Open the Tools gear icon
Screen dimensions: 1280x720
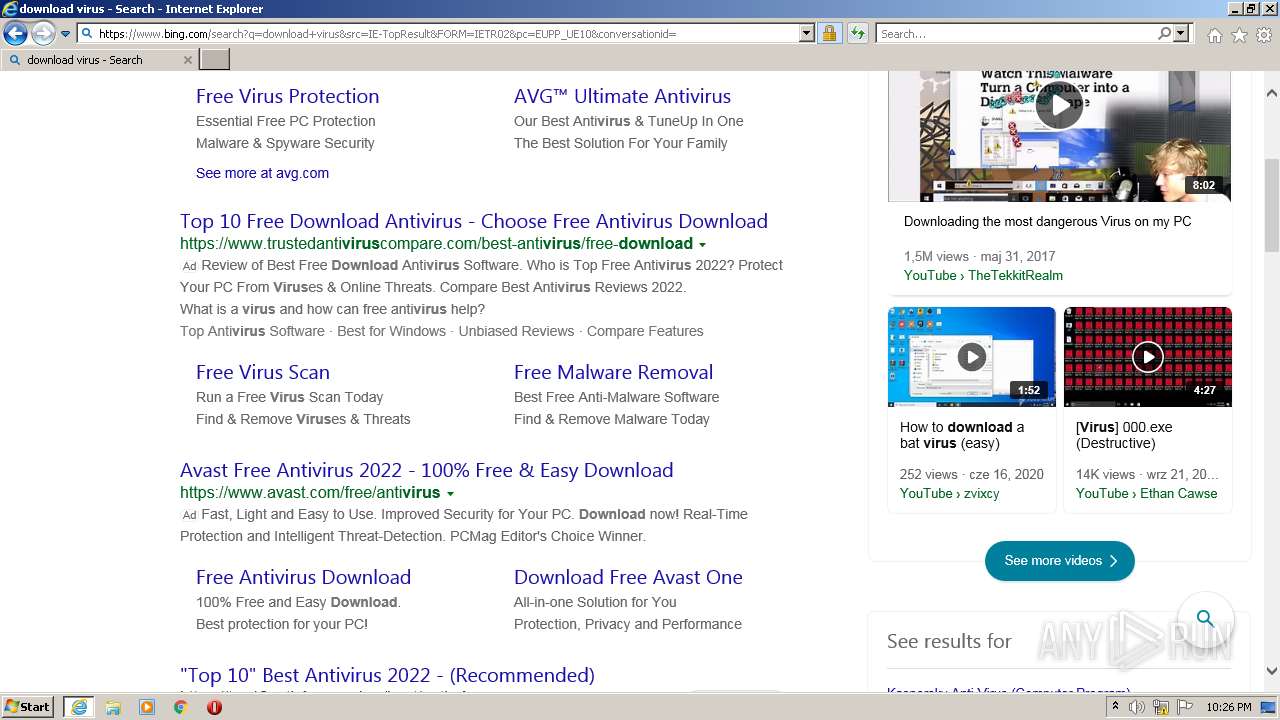click(x=1264, y=35)
